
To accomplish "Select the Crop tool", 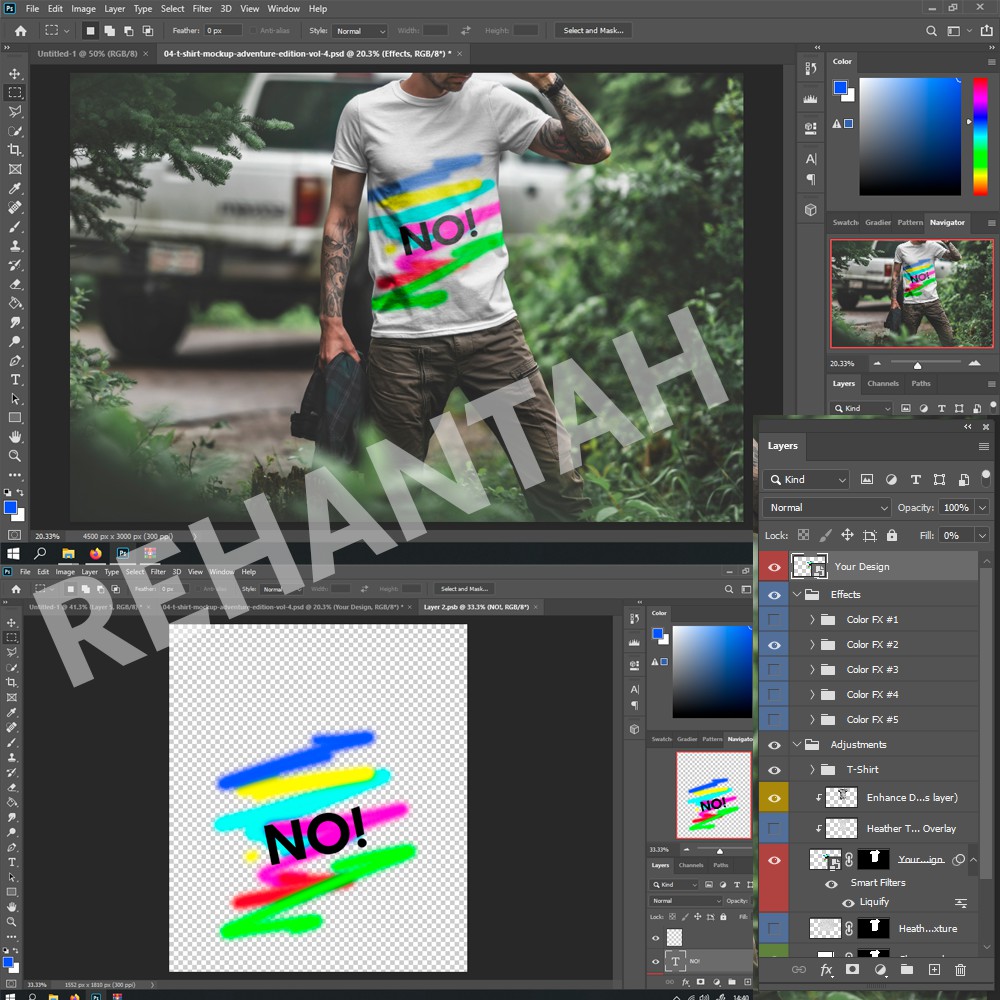I will tap(14, 150).
